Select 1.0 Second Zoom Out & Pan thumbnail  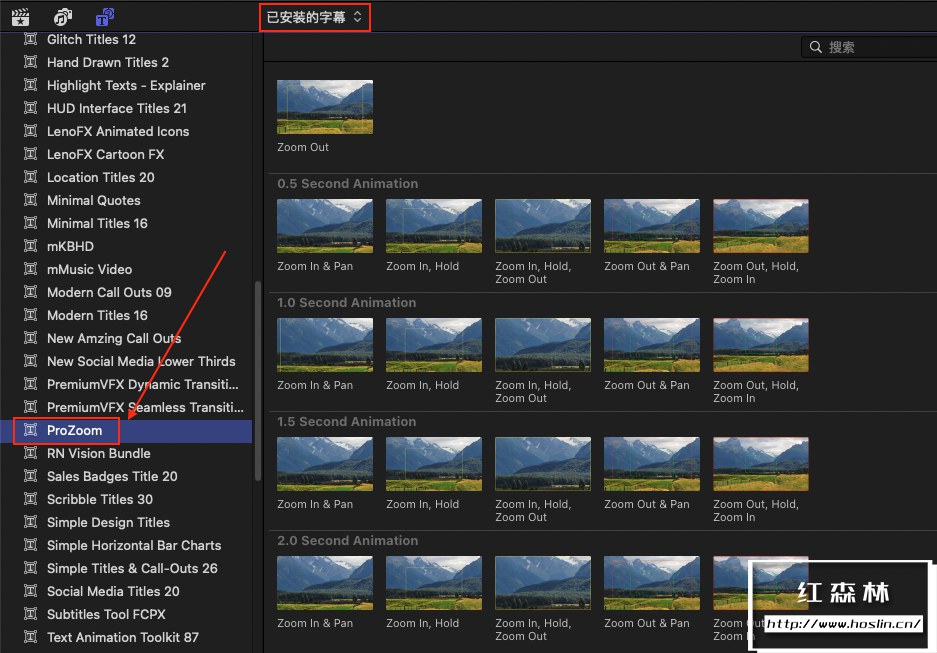coord(652,345)
